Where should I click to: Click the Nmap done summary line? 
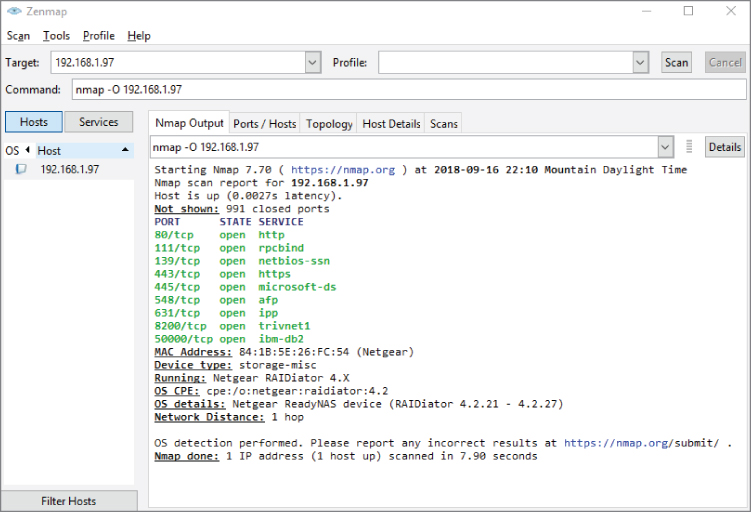346,456
